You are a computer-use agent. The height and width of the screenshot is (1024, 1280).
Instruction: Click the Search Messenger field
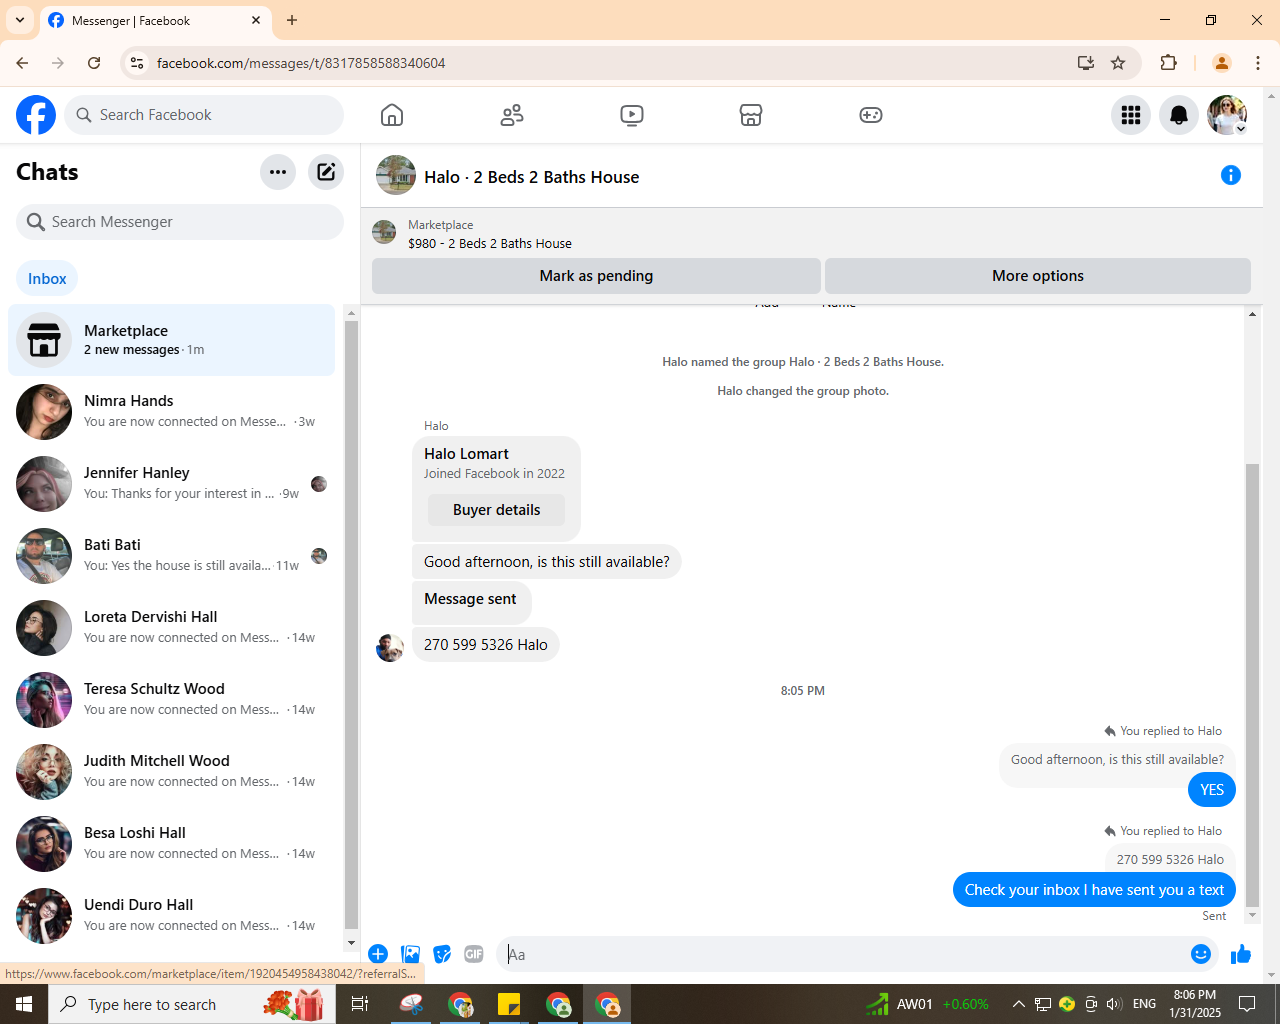pos(180,222)
